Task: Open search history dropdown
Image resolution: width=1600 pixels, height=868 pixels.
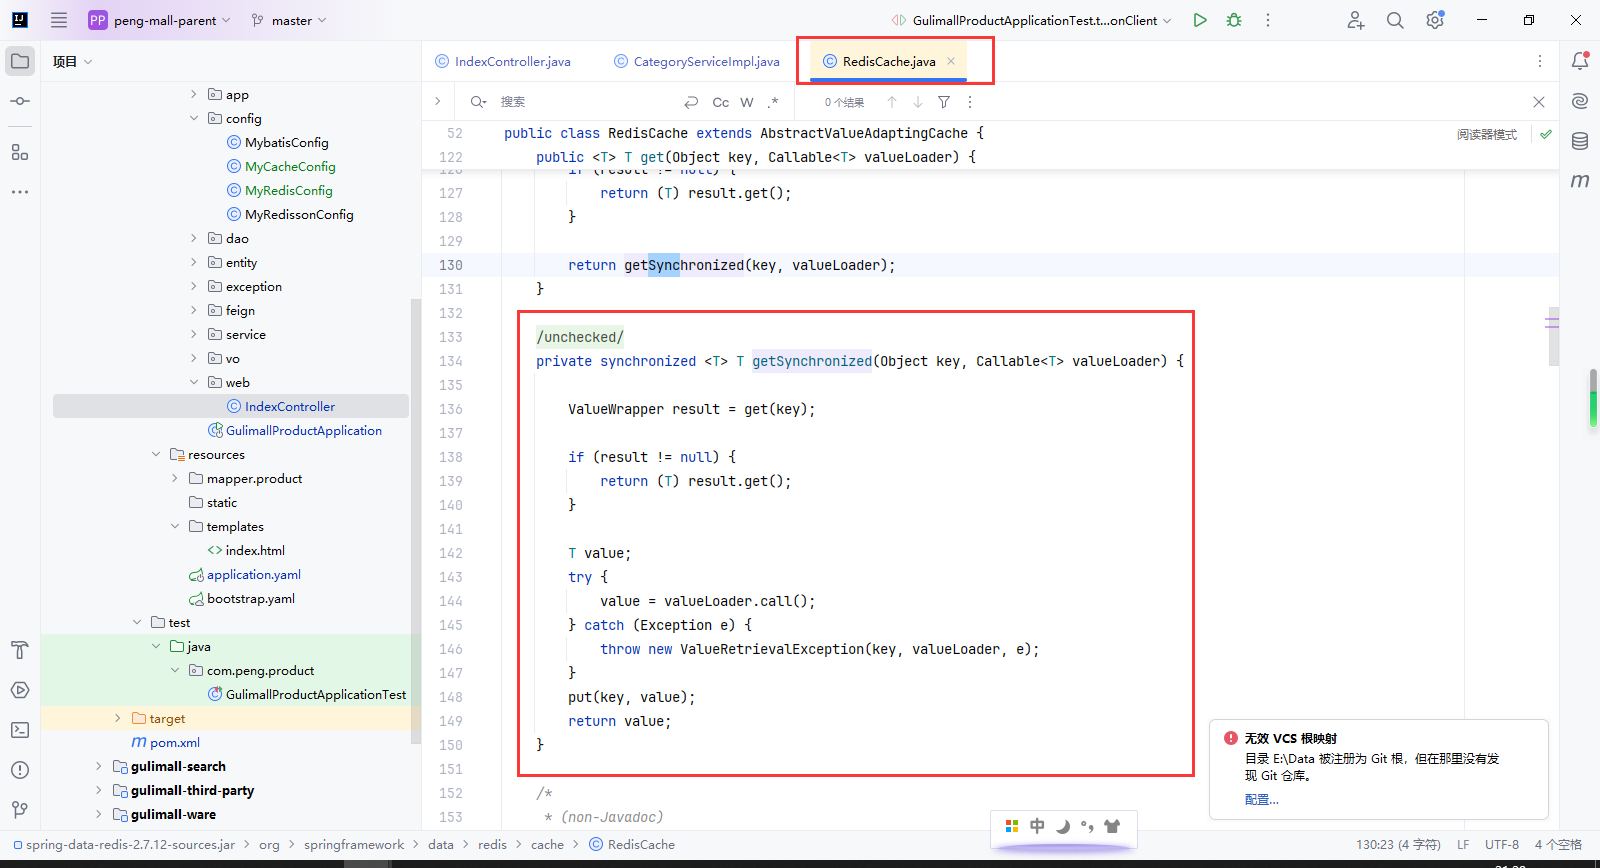Action: coord(479,102)
